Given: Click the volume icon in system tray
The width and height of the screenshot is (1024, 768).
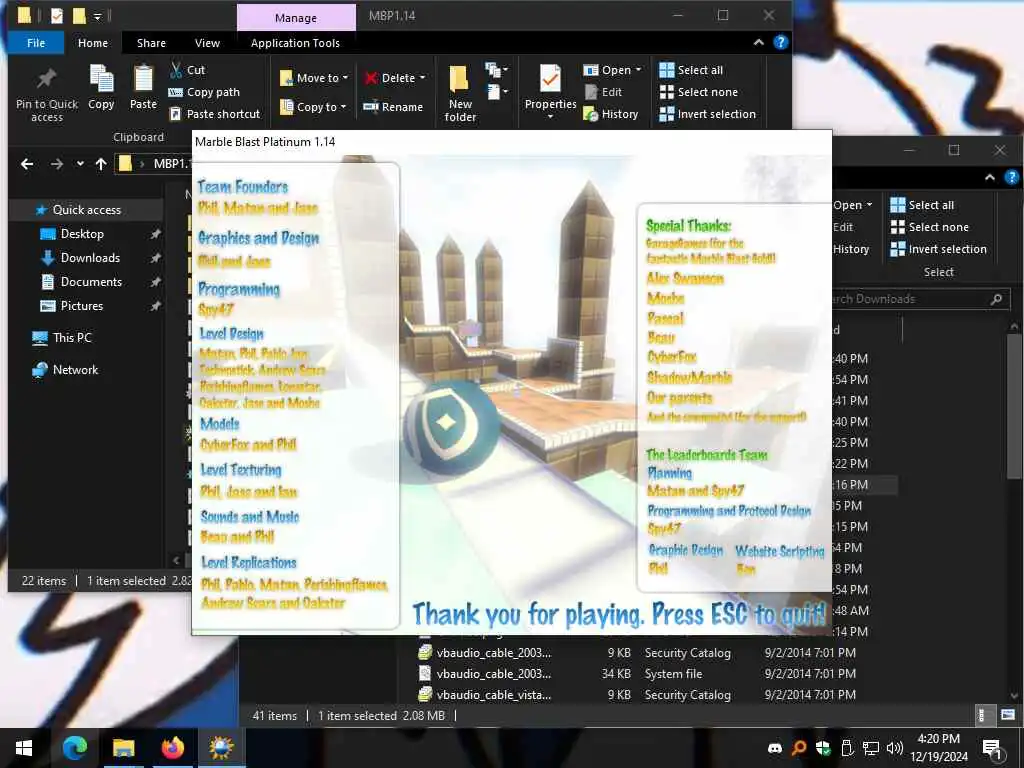Looking at the screenshot, I should (894, 748).
